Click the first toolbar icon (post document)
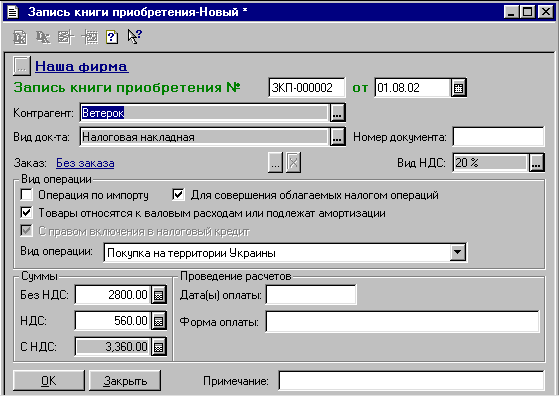Screen dimensions: 559x396 click(20, 37)
